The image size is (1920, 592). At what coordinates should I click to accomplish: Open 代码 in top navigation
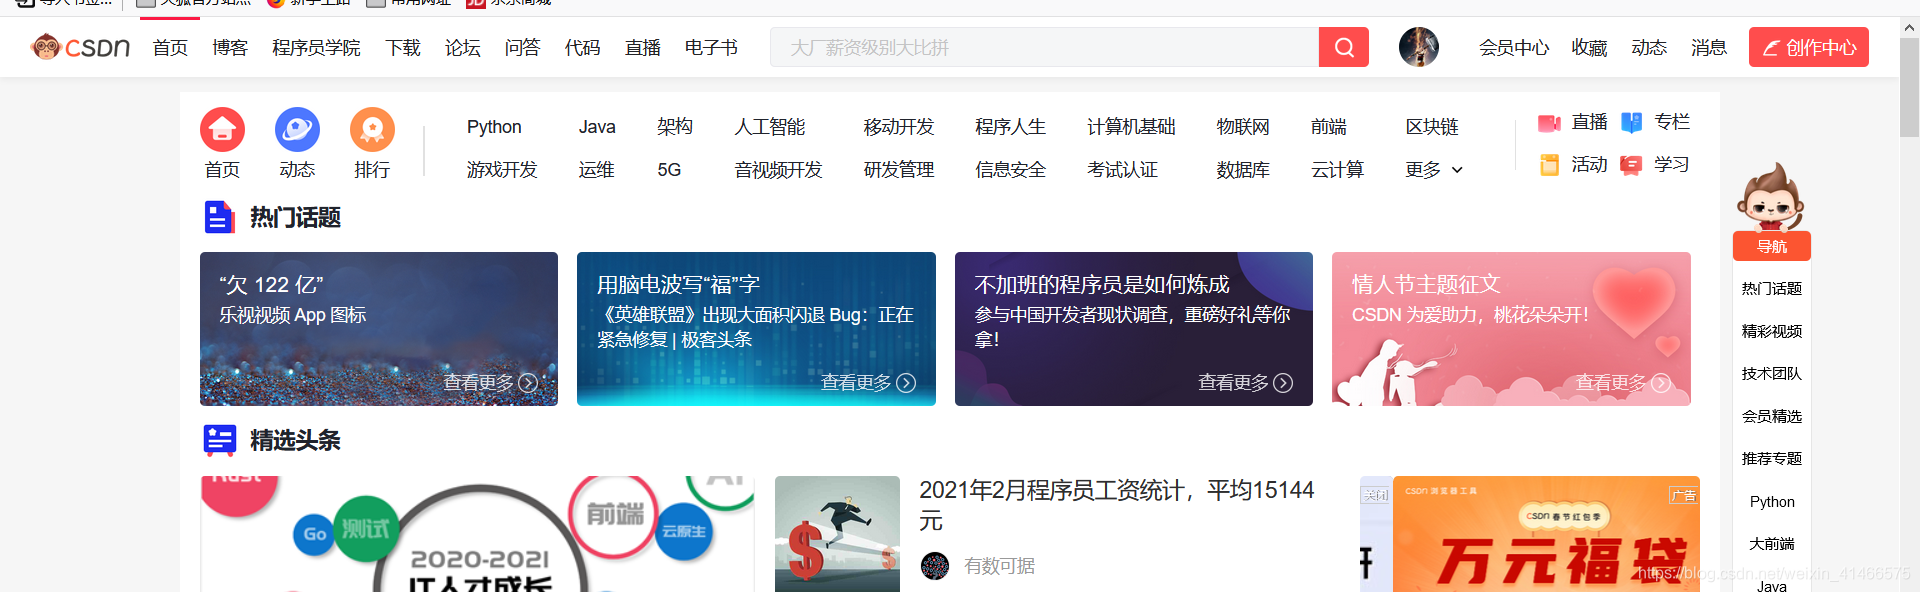point(582,48)
